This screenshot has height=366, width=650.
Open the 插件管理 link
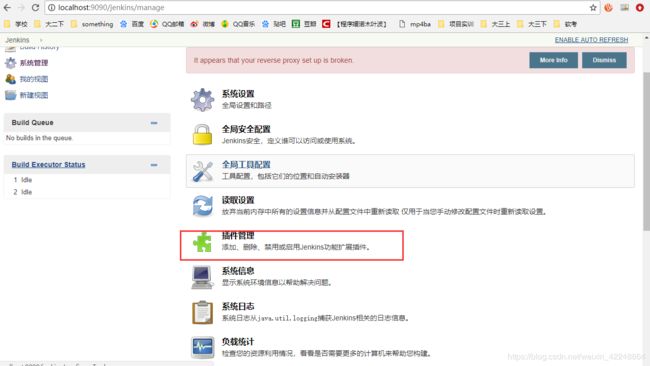click(x=238, y=235)
